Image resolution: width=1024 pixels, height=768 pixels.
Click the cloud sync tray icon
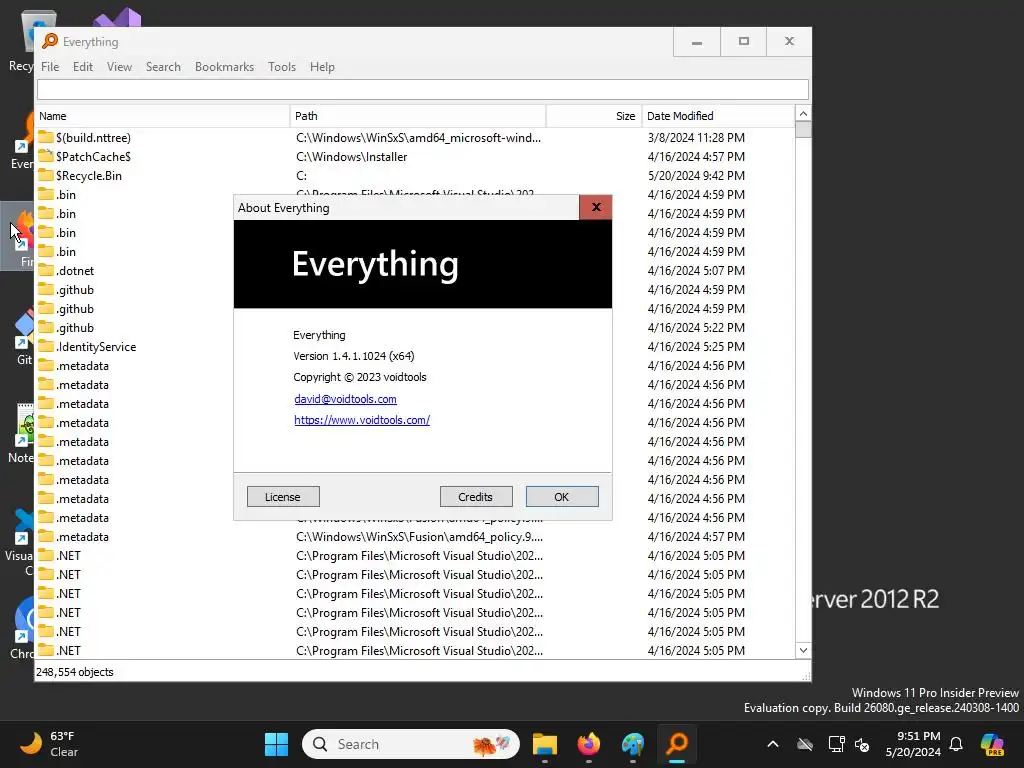(x=805, y=744)
